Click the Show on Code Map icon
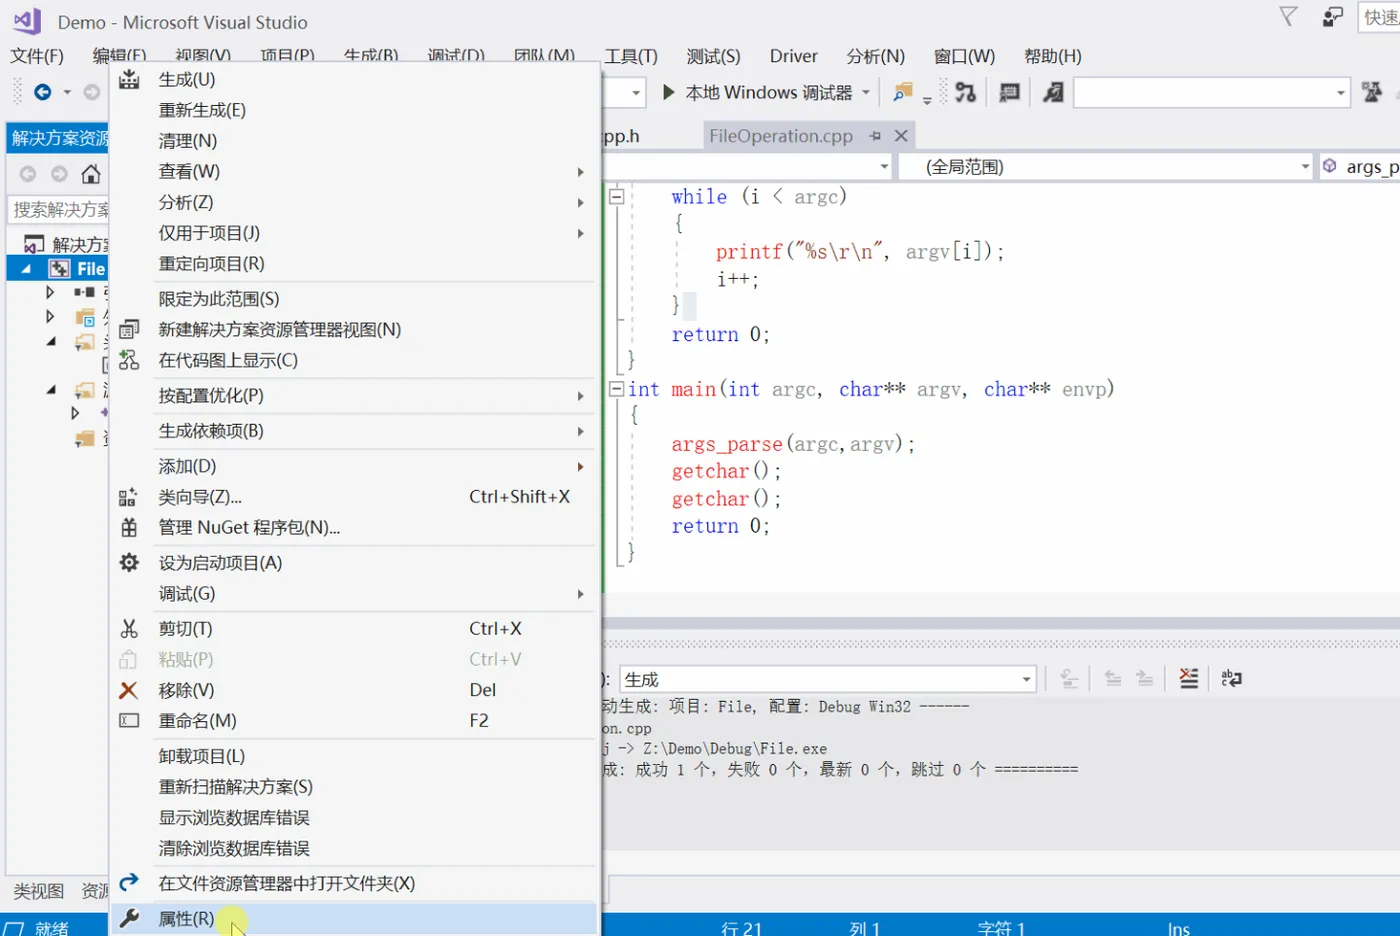The width and height of the screenshot is (1400, 936). click(129, 361)
